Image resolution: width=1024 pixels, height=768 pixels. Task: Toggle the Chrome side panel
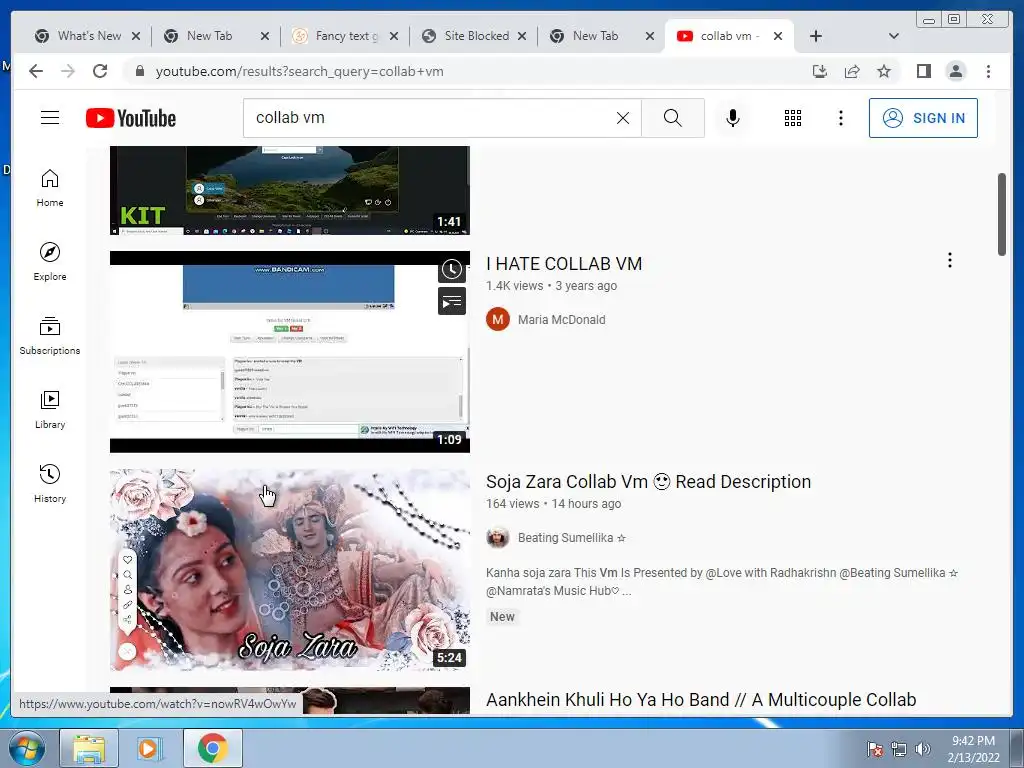[923, 71]
